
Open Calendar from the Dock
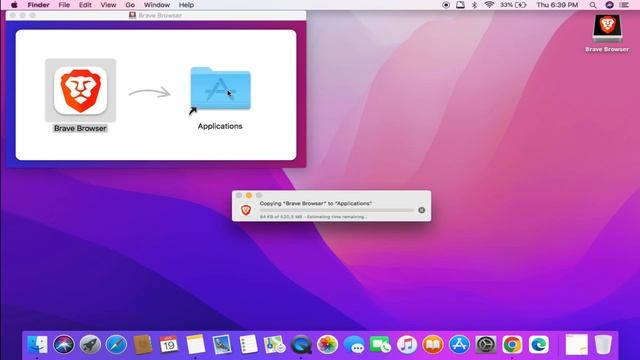(169, 344)
